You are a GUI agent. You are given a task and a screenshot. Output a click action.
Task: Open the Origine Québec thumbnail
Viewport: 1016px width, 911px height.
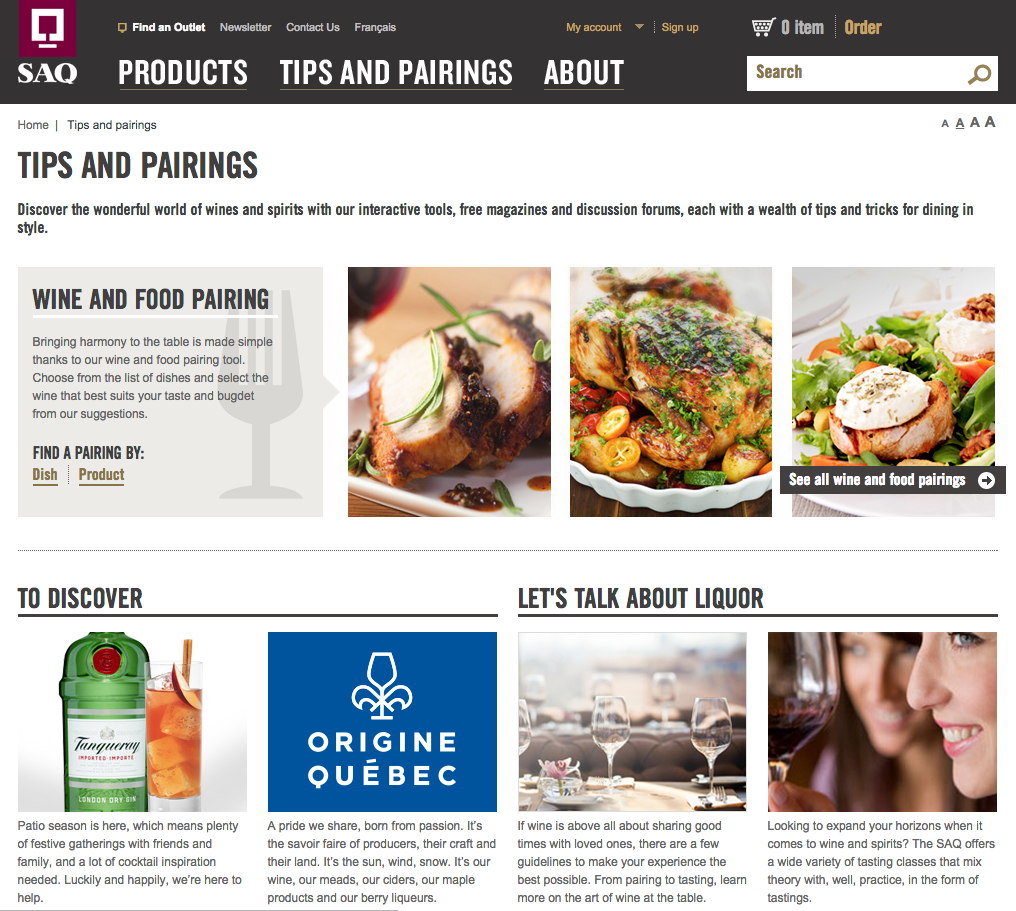382,722
